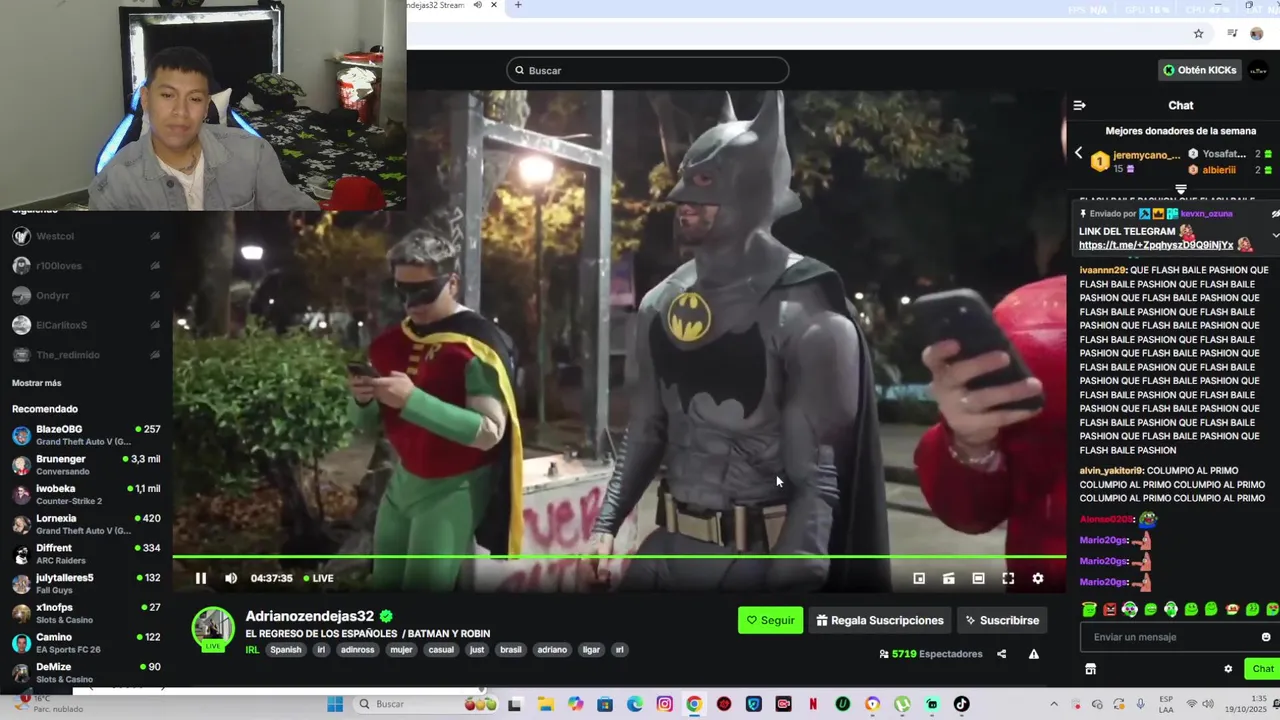Unpin the pinned Telegram message icon
The height and width of the screenshot is (720, 1280).
[1275, 214]
